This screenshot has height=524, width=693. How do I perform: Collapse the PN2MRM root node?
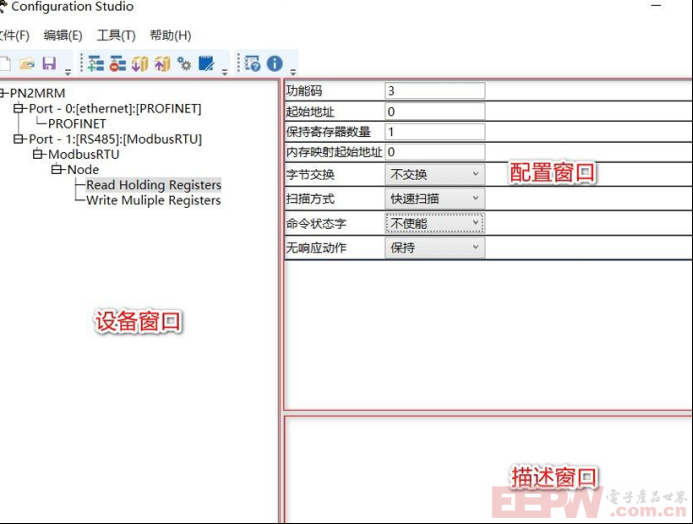point(3,93)
